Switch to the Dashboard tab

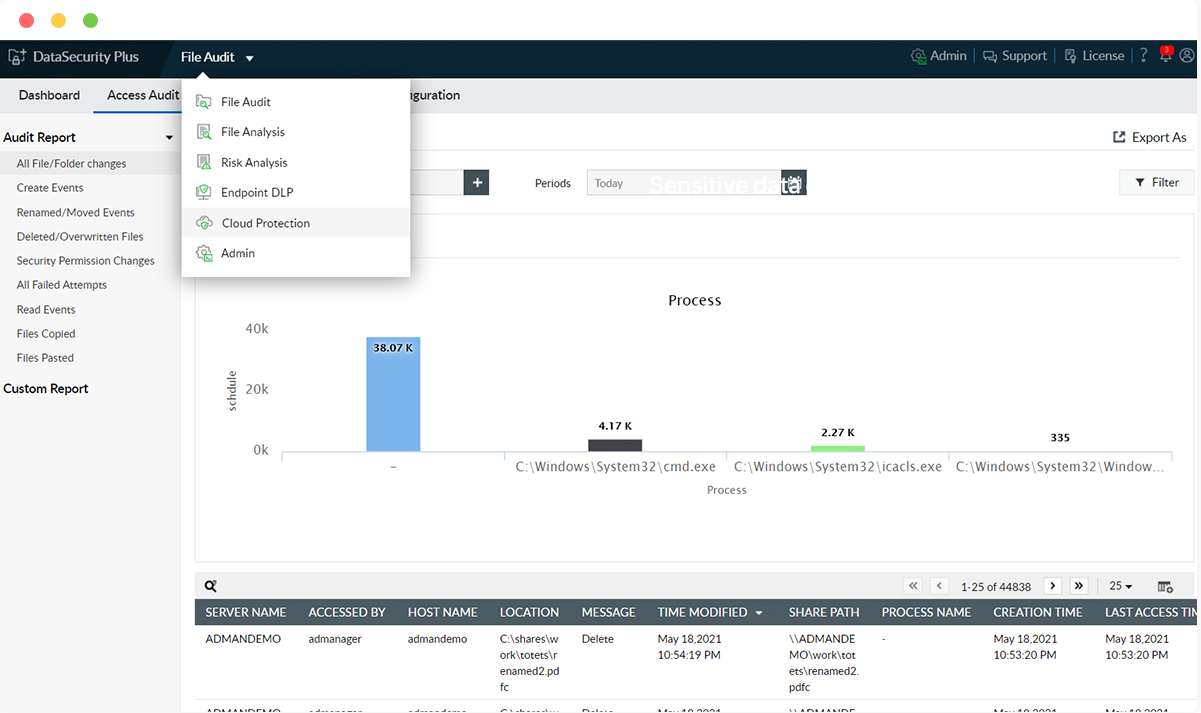coord(49,95)
